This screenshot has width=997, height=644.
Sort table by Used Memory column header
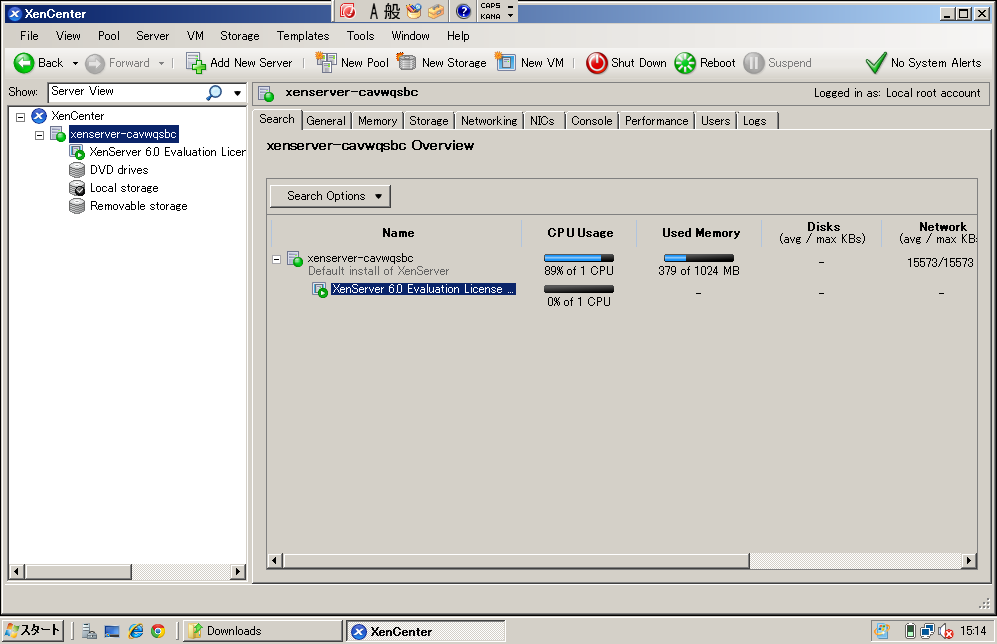tap(701, 233)
